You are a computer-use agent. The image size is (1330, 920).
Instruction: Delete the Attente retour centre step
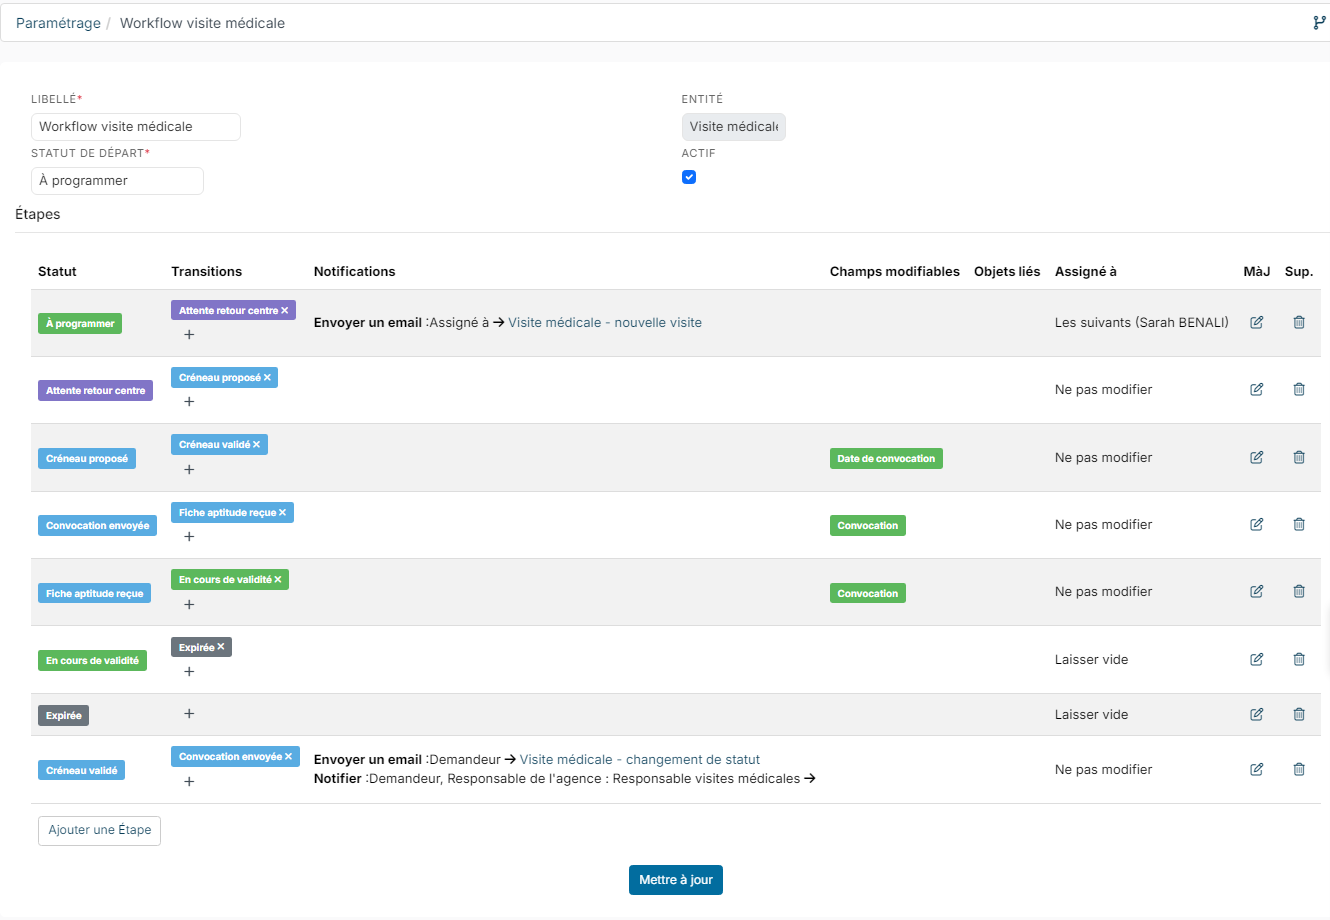pyautogui.click(x=1299, y=389)
